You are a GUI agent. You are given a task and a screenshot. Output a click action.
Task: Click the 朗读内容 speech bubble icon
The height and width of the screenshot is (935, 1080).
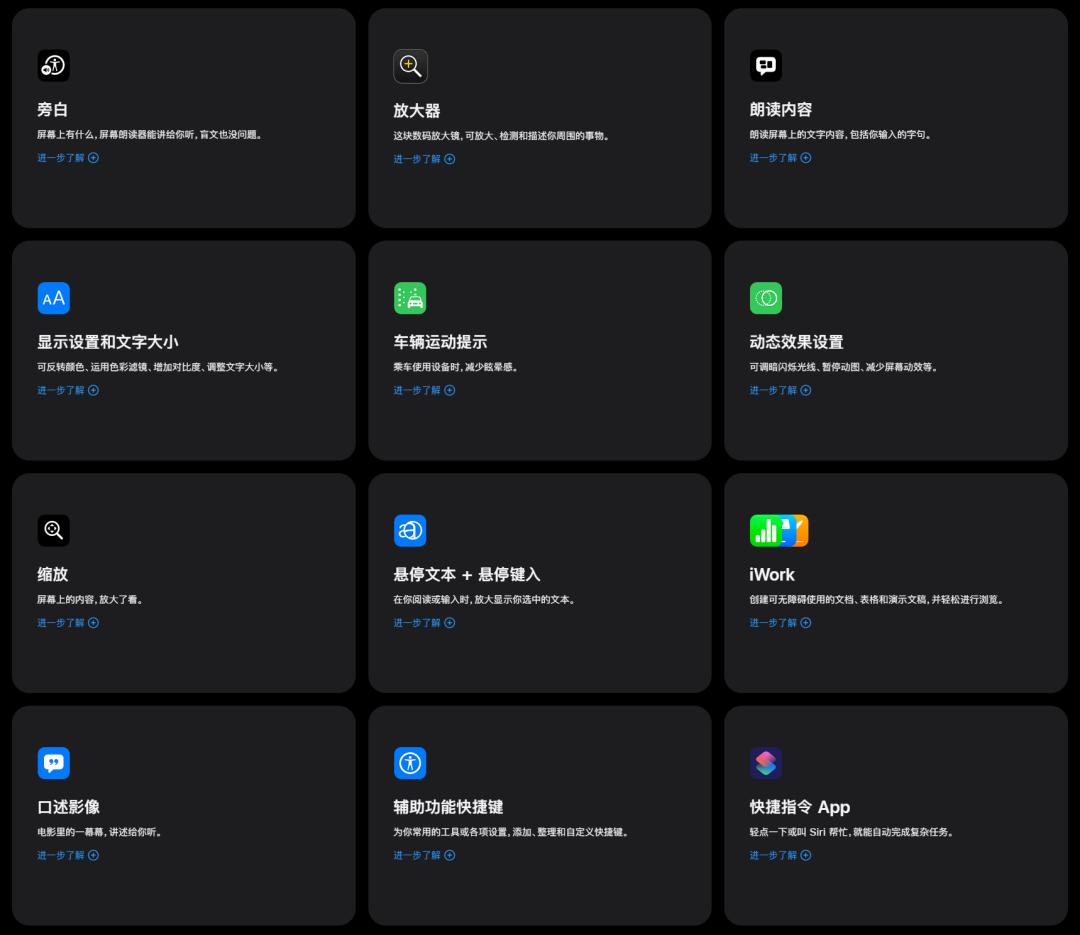coord(766,66)
